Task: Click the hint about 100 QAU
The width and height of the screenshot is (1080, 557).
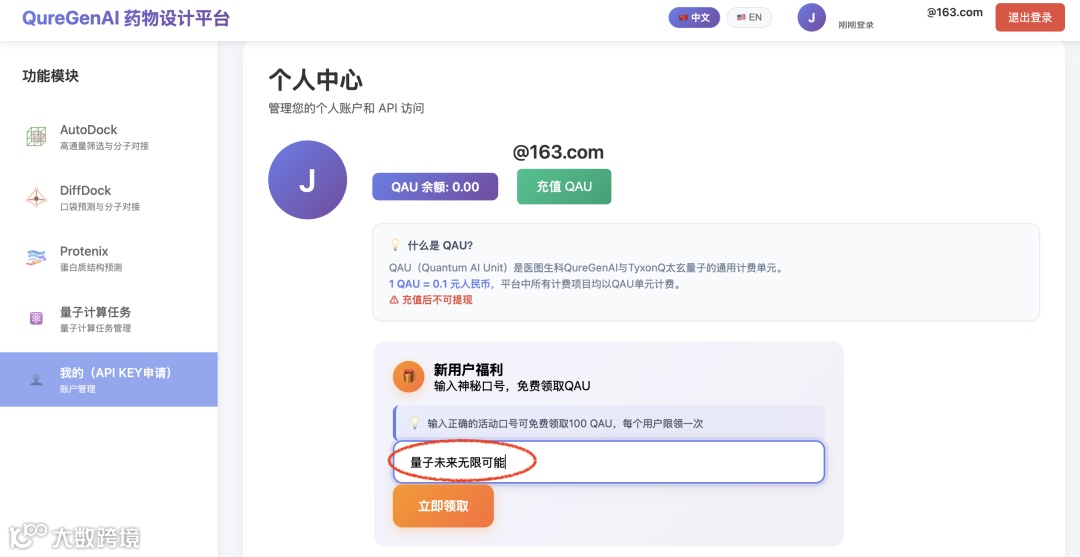Action: (x=565, y=423)
